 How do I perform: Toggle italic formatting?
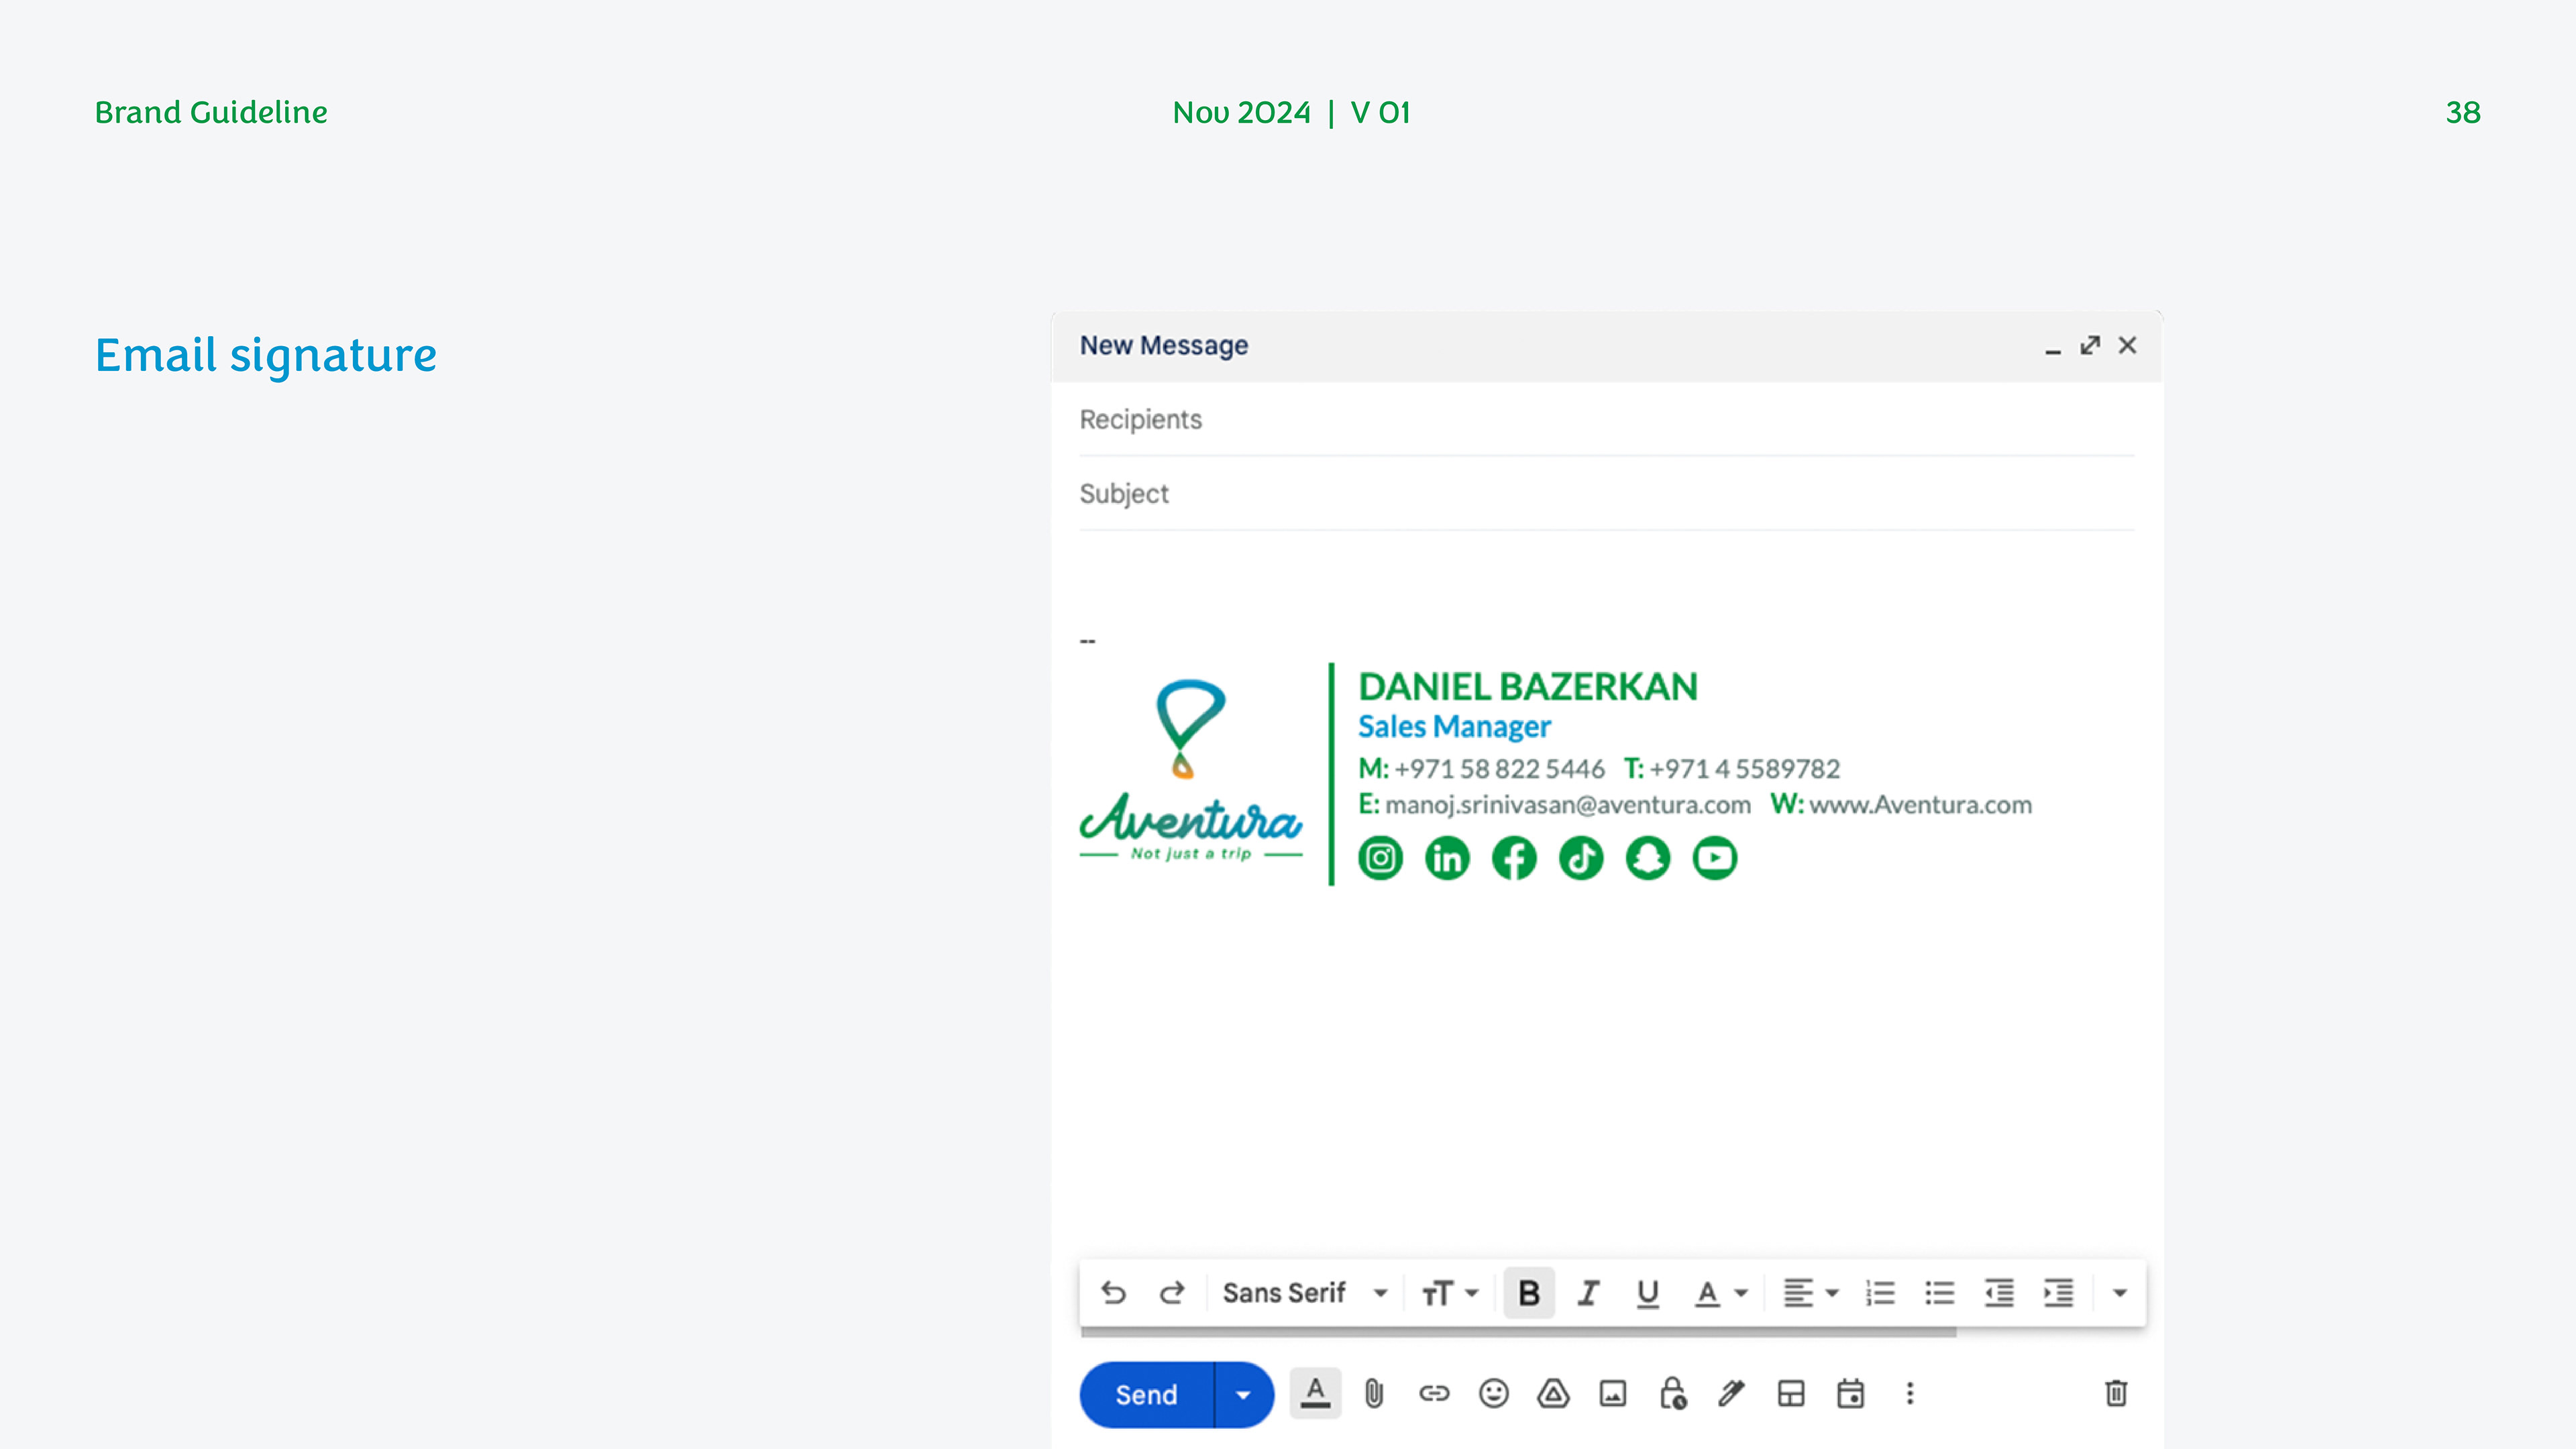point(1588,1293)
